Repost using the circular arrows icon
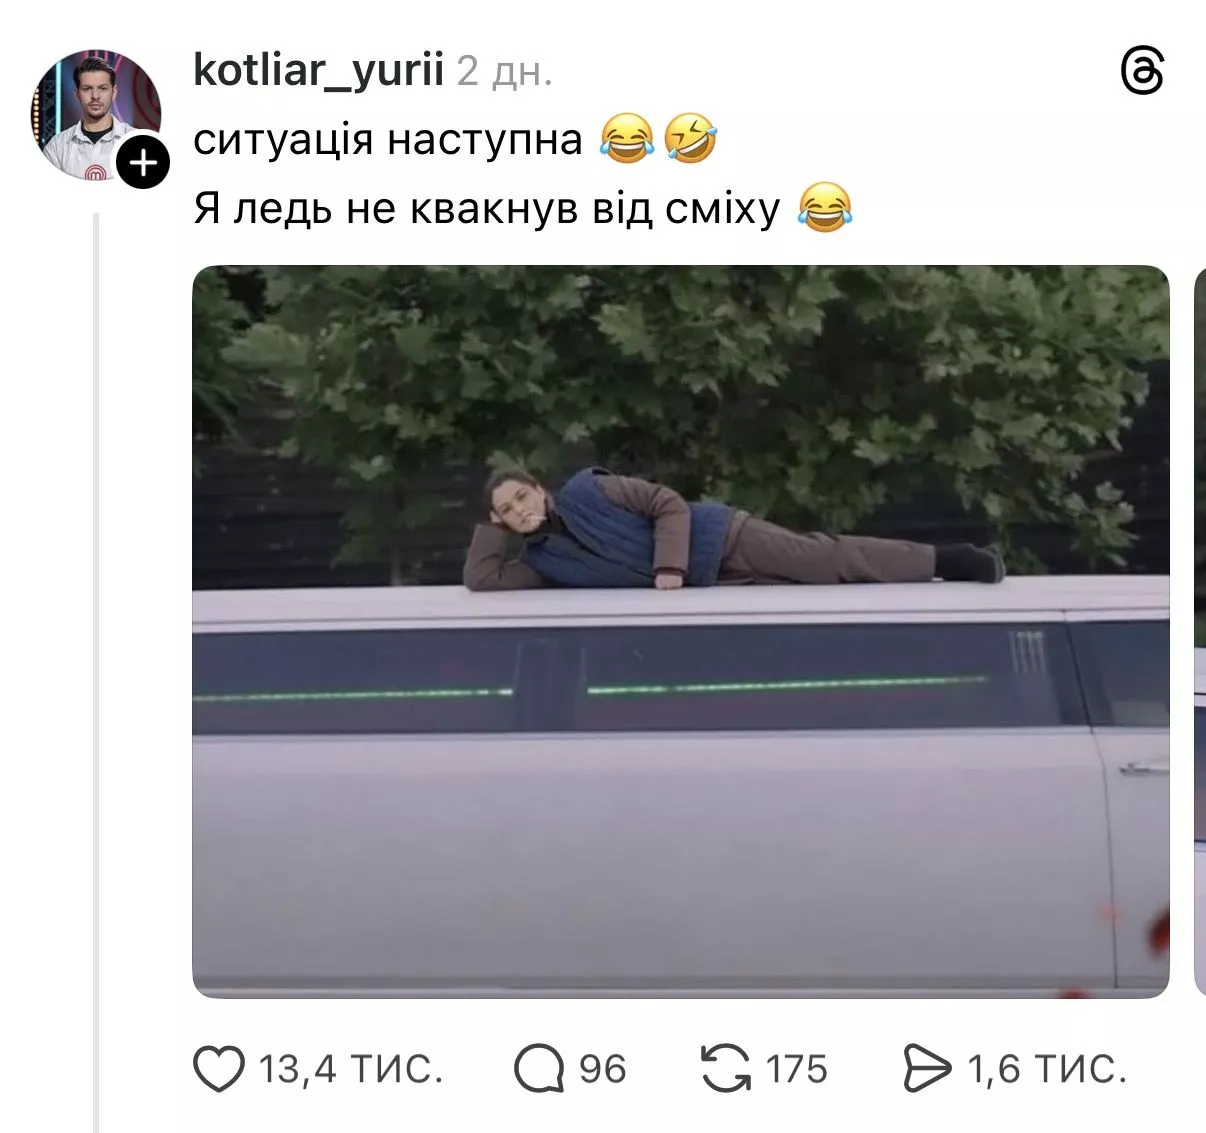1206x1133 pixels. point(725,1068)
